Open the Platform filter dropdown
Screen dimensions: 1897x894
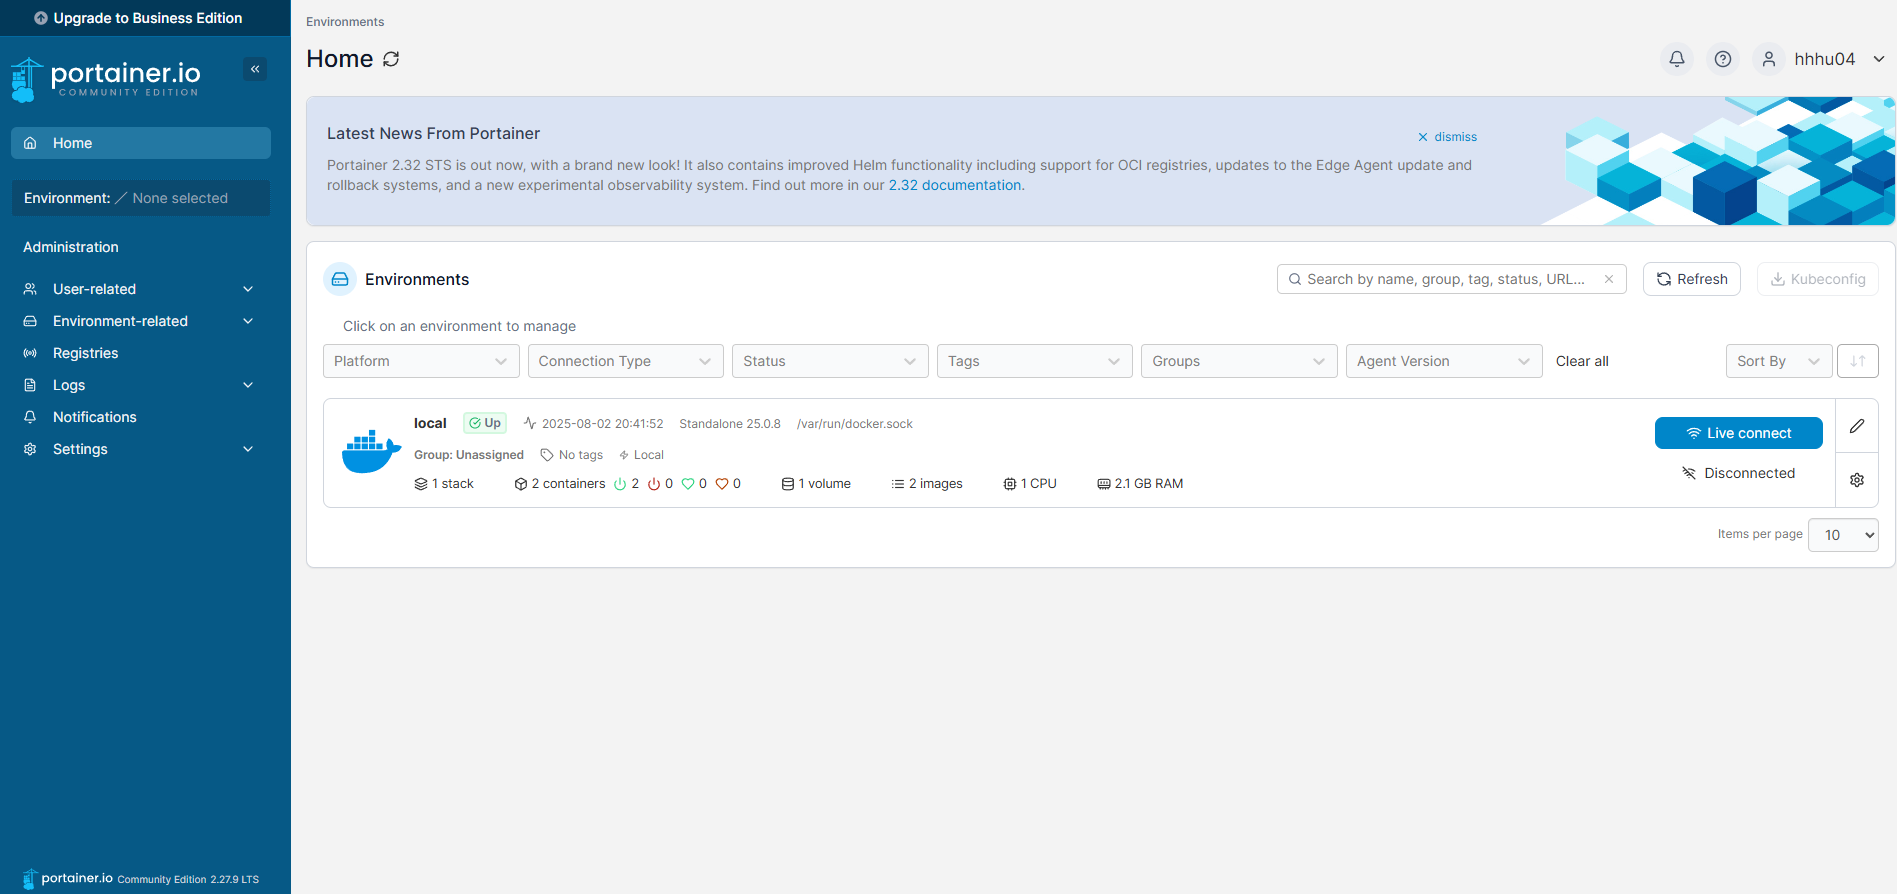coord(421,361)
